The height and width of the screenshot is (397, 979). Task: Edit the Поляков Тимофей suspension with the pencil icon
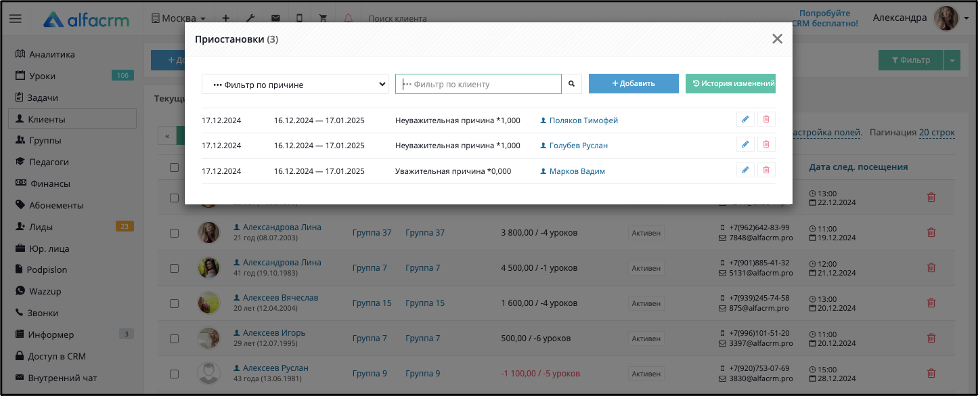[x=745, y=120]
